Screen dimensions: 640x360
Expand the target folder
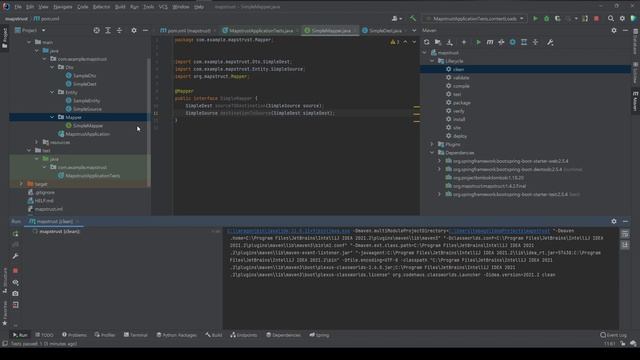(x=21, y=184)
